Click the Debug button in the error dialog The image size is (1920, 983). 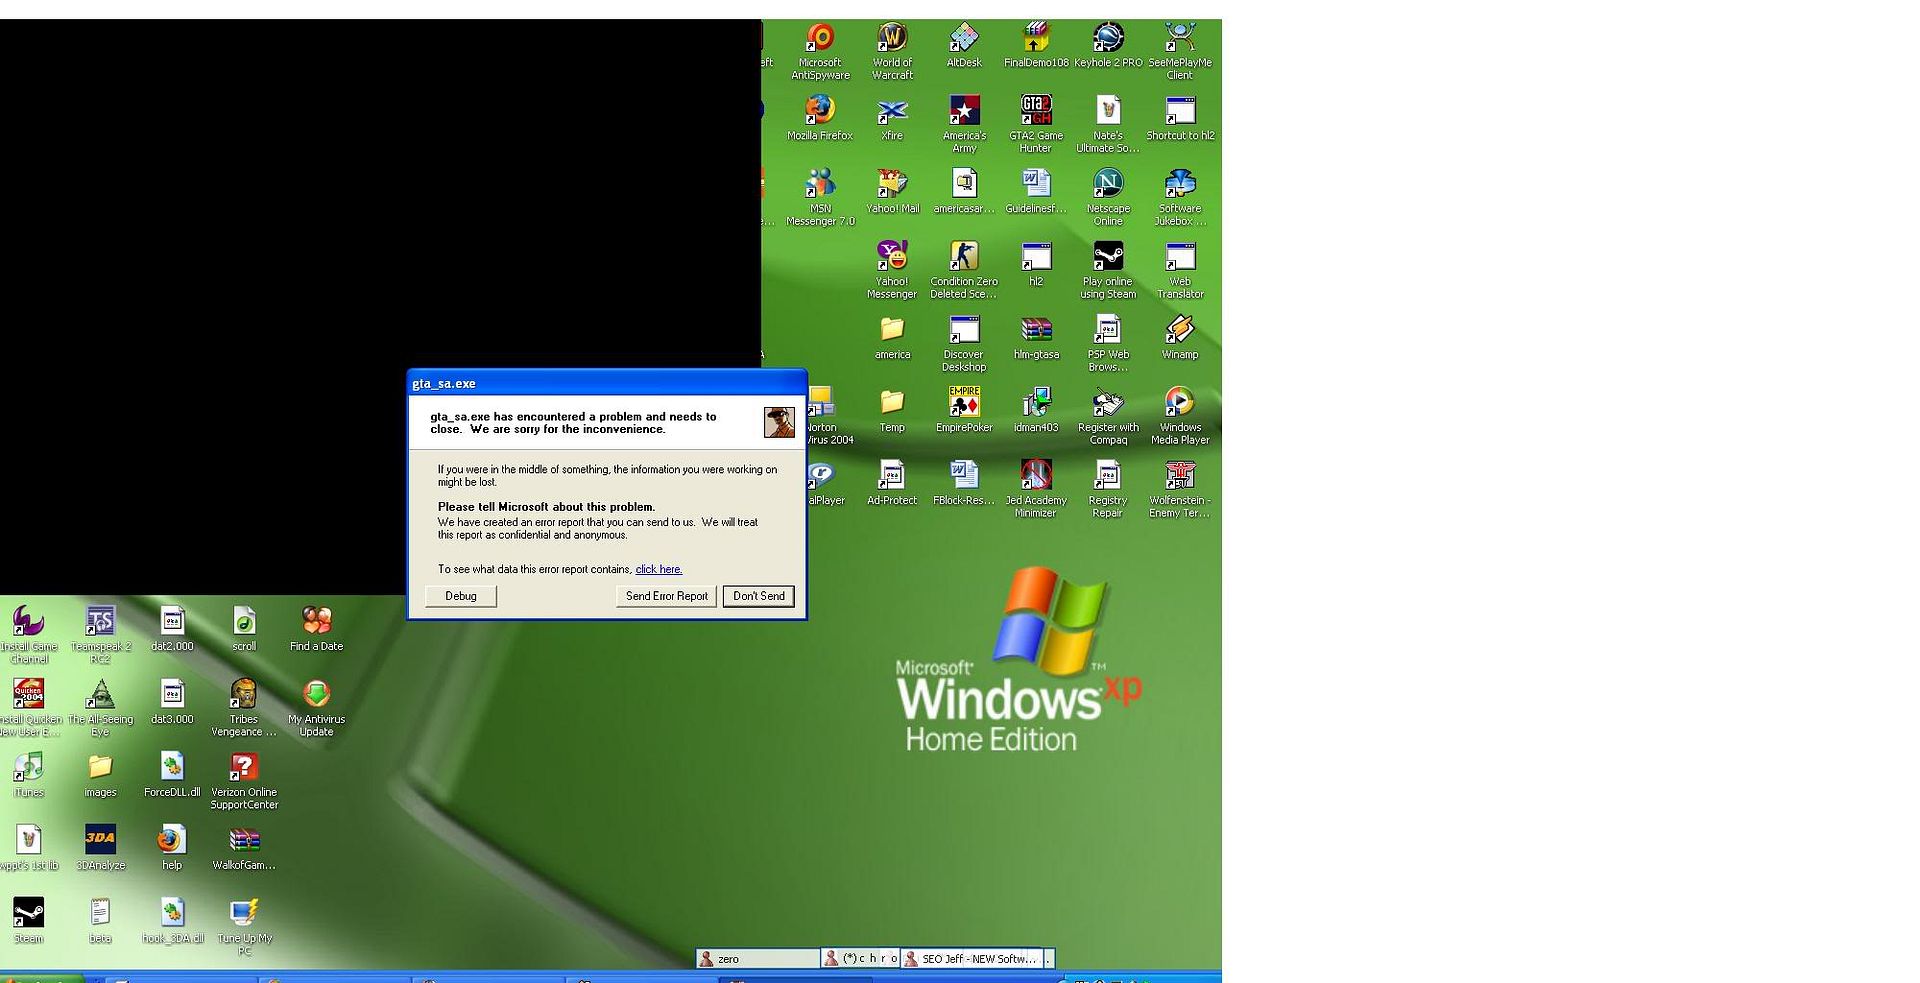pyautogui.click(x=461, y=596)
